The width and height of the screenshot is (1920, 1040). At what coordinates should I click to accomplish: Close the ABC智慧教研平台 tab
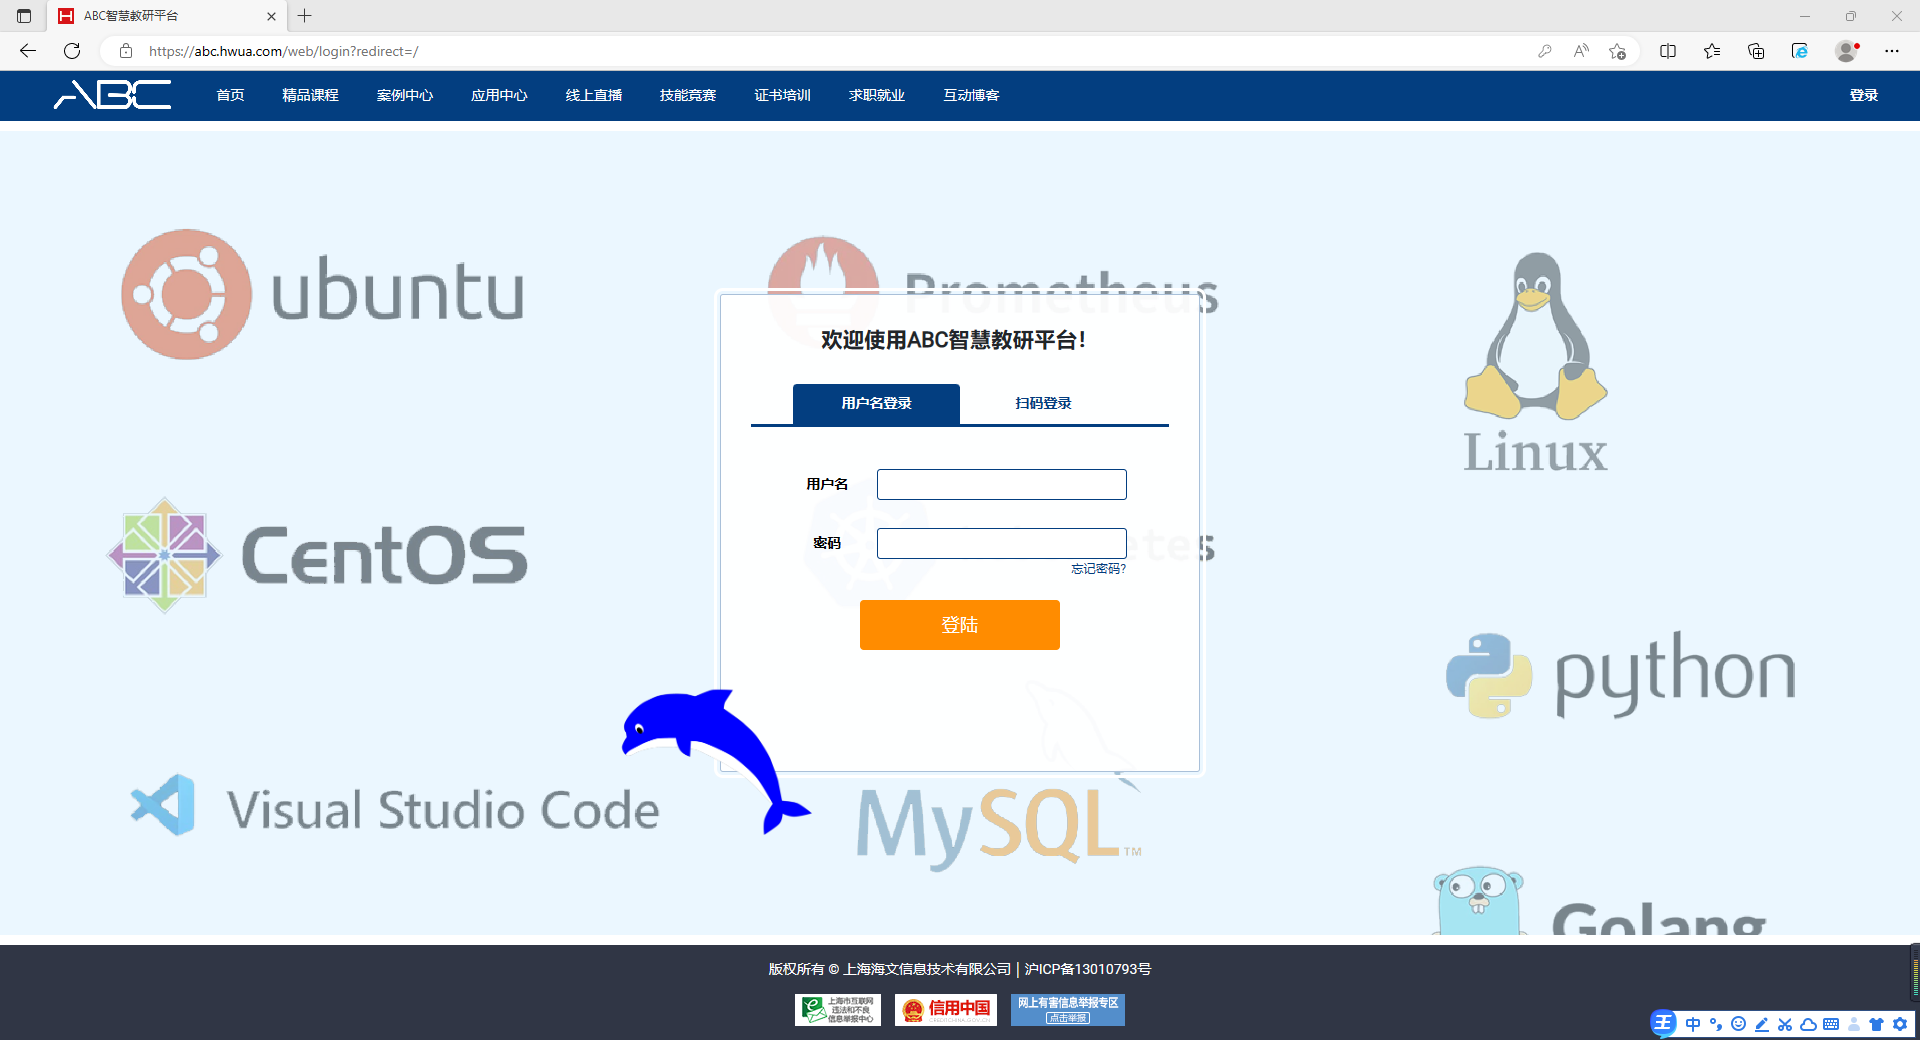pyautogui.click(x=271, y=16)
